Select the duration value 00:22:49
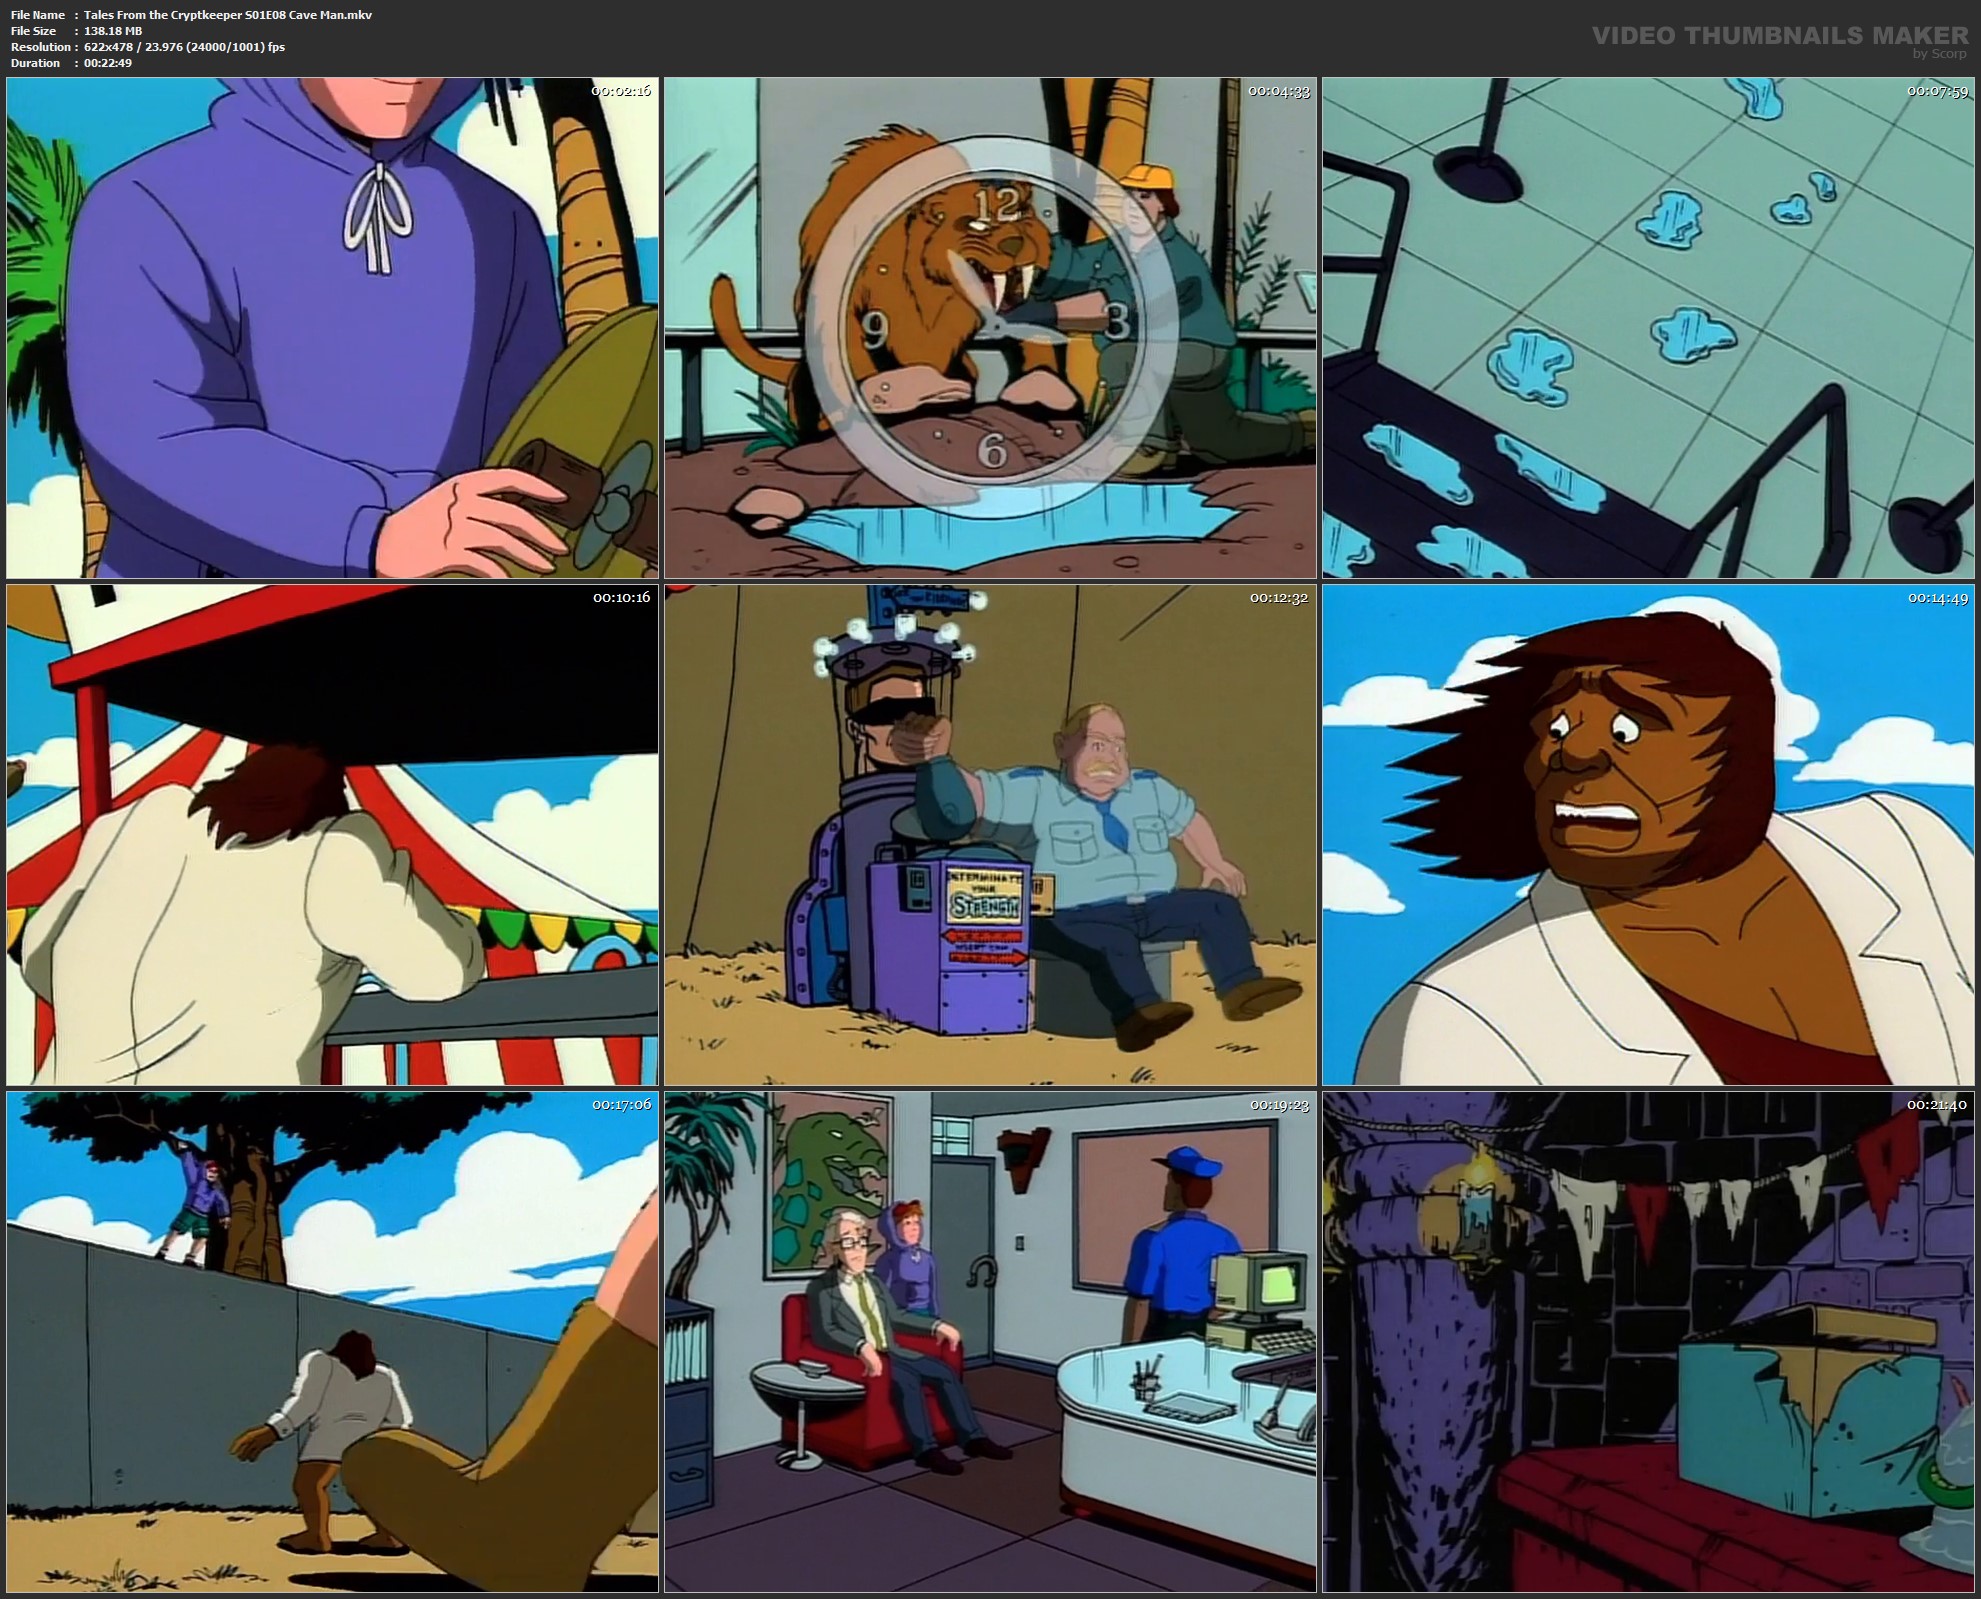The height and width of the screenshot is (1599, 1981). [x=108, y=63]
